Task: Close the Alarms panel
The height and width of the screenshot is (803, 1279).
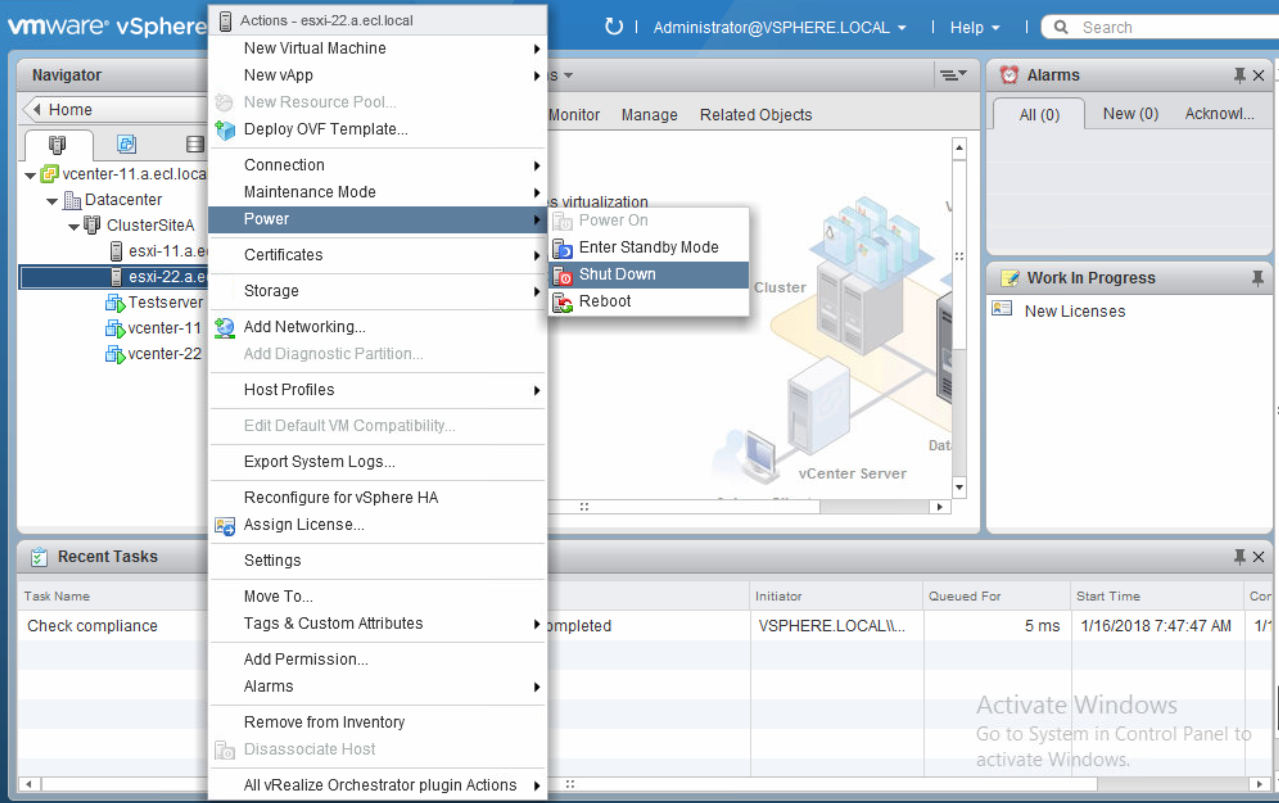Action: pyautogui.click(x=1259, y=75)
